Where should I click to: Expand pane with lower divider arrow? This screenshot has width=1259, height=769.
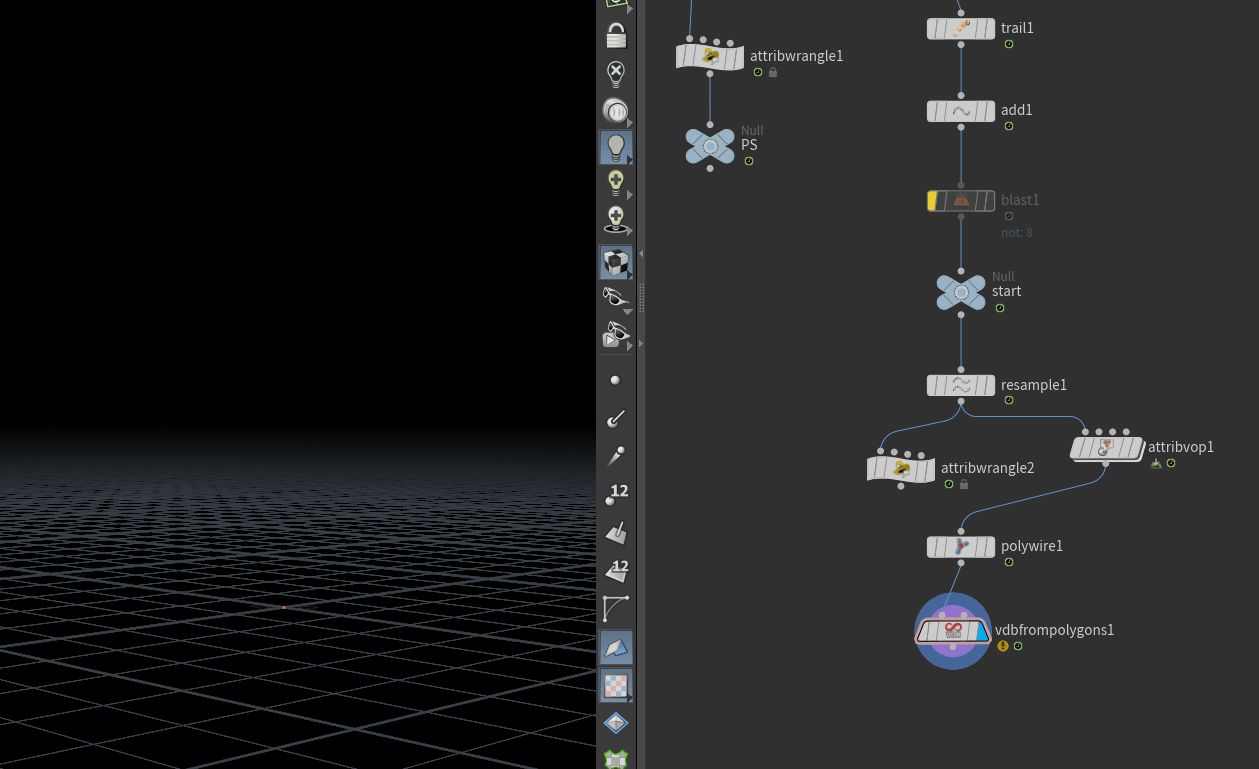click(641, 344)
